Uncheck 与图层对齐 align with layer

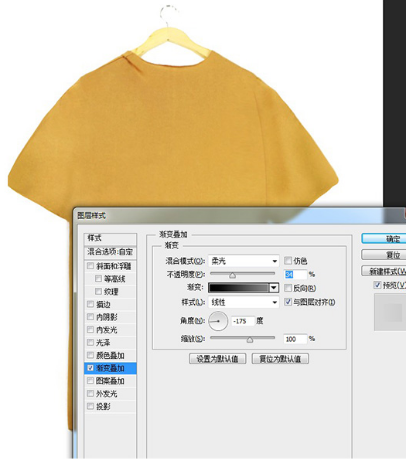click(x=288, y=302)
